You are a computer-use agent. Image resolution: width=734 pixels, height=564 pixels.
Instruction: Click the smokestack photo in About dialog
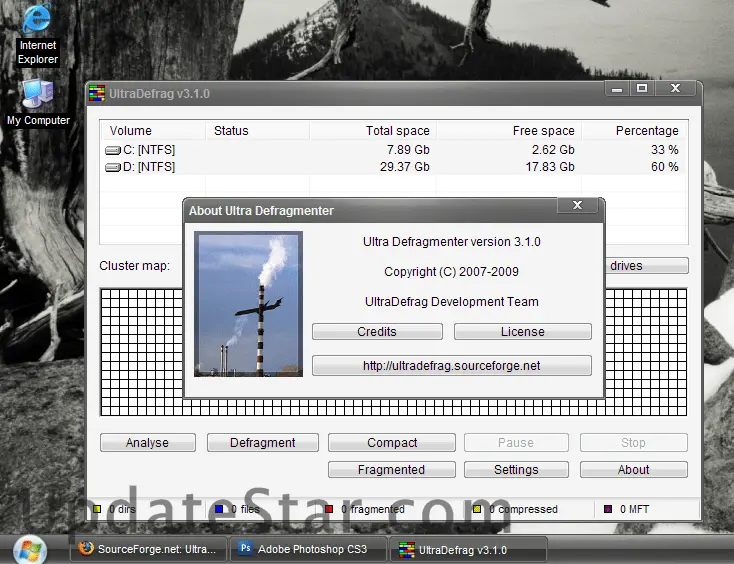249,304
